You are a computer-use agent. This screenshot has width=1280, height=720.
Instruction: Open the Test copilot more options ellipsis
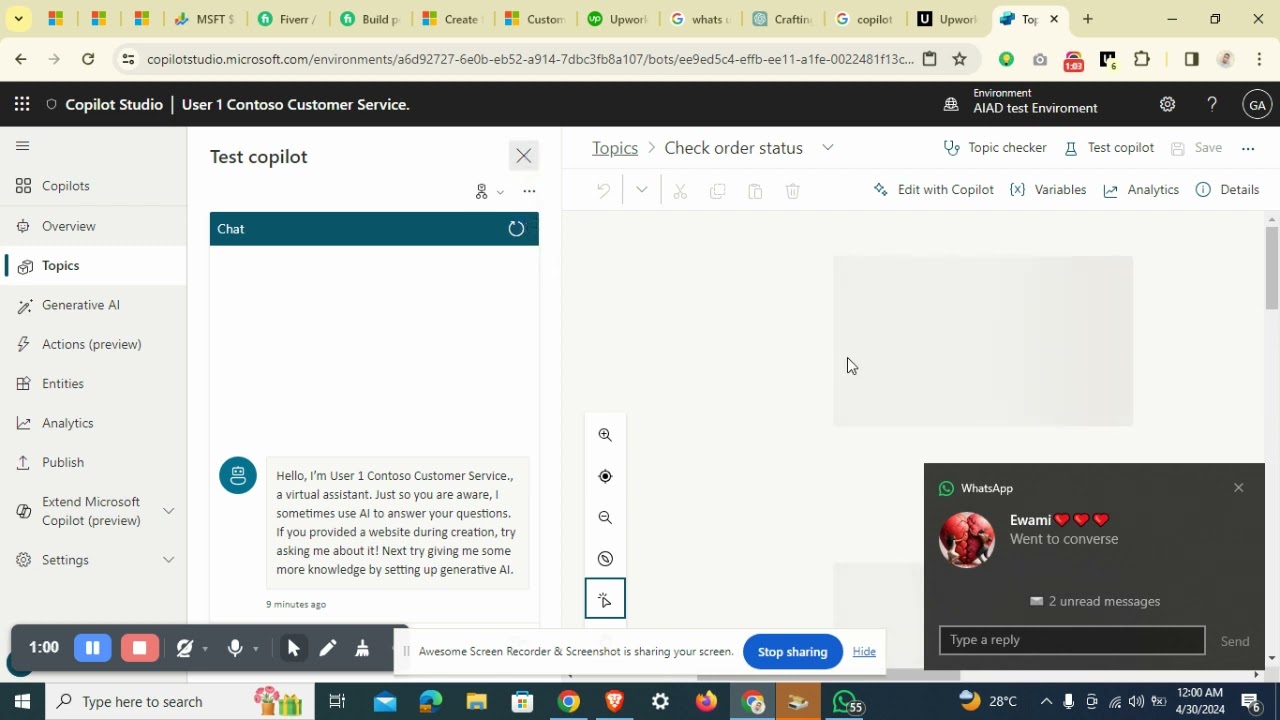click(529, 191)
